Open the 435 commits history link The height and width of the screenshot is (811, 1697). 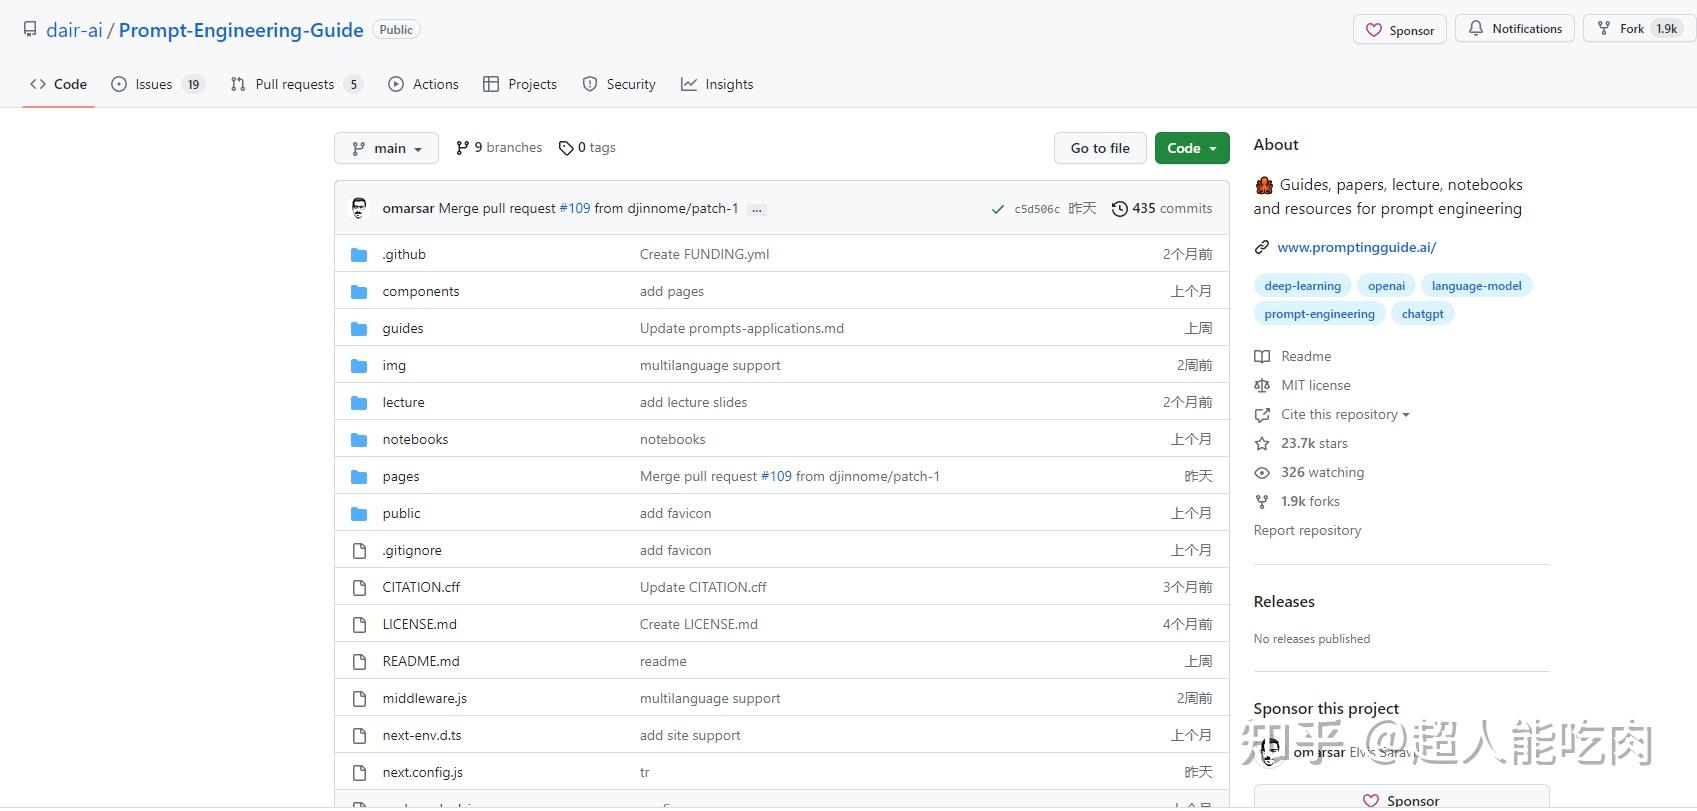(x=1162, y=209)
